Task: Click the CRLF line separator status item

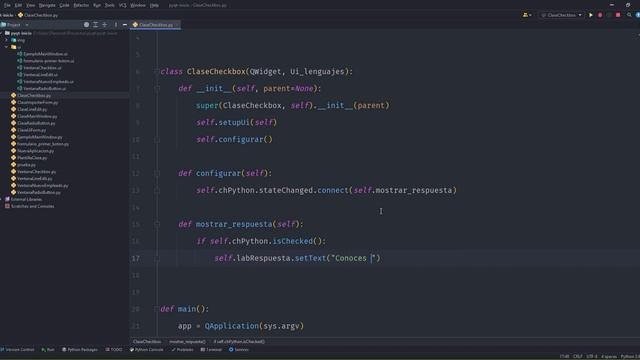Action: (x=578, y=356)
